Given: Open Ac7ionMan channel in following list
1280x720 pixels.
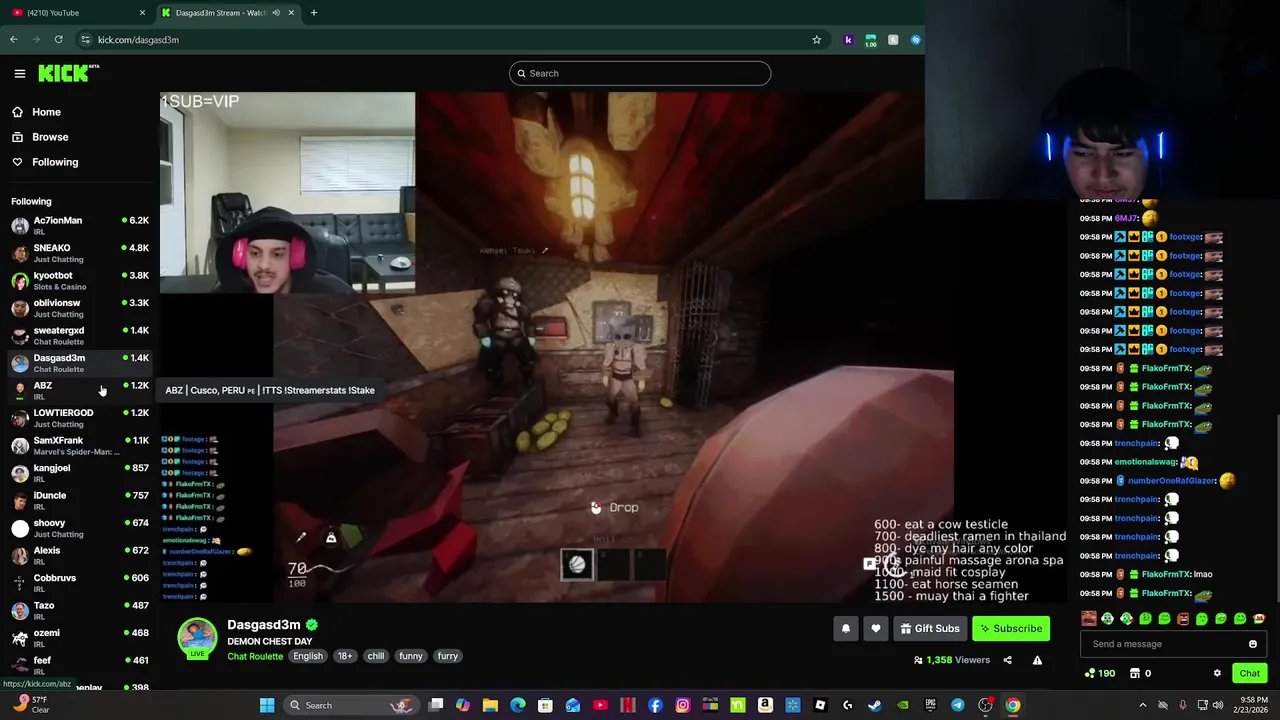Looking at the screenshot, I should [x=80, y=225].
